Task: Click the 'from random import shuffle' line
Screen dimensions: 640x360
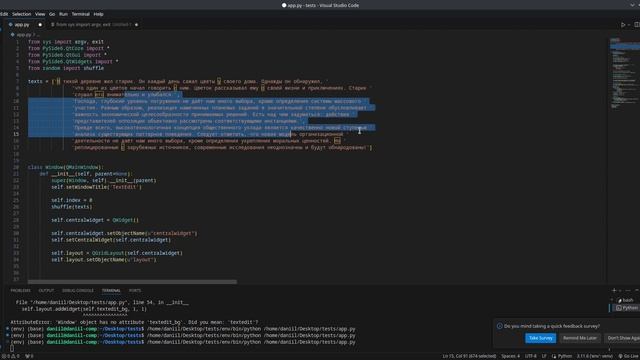Action: tap(66, 68)
